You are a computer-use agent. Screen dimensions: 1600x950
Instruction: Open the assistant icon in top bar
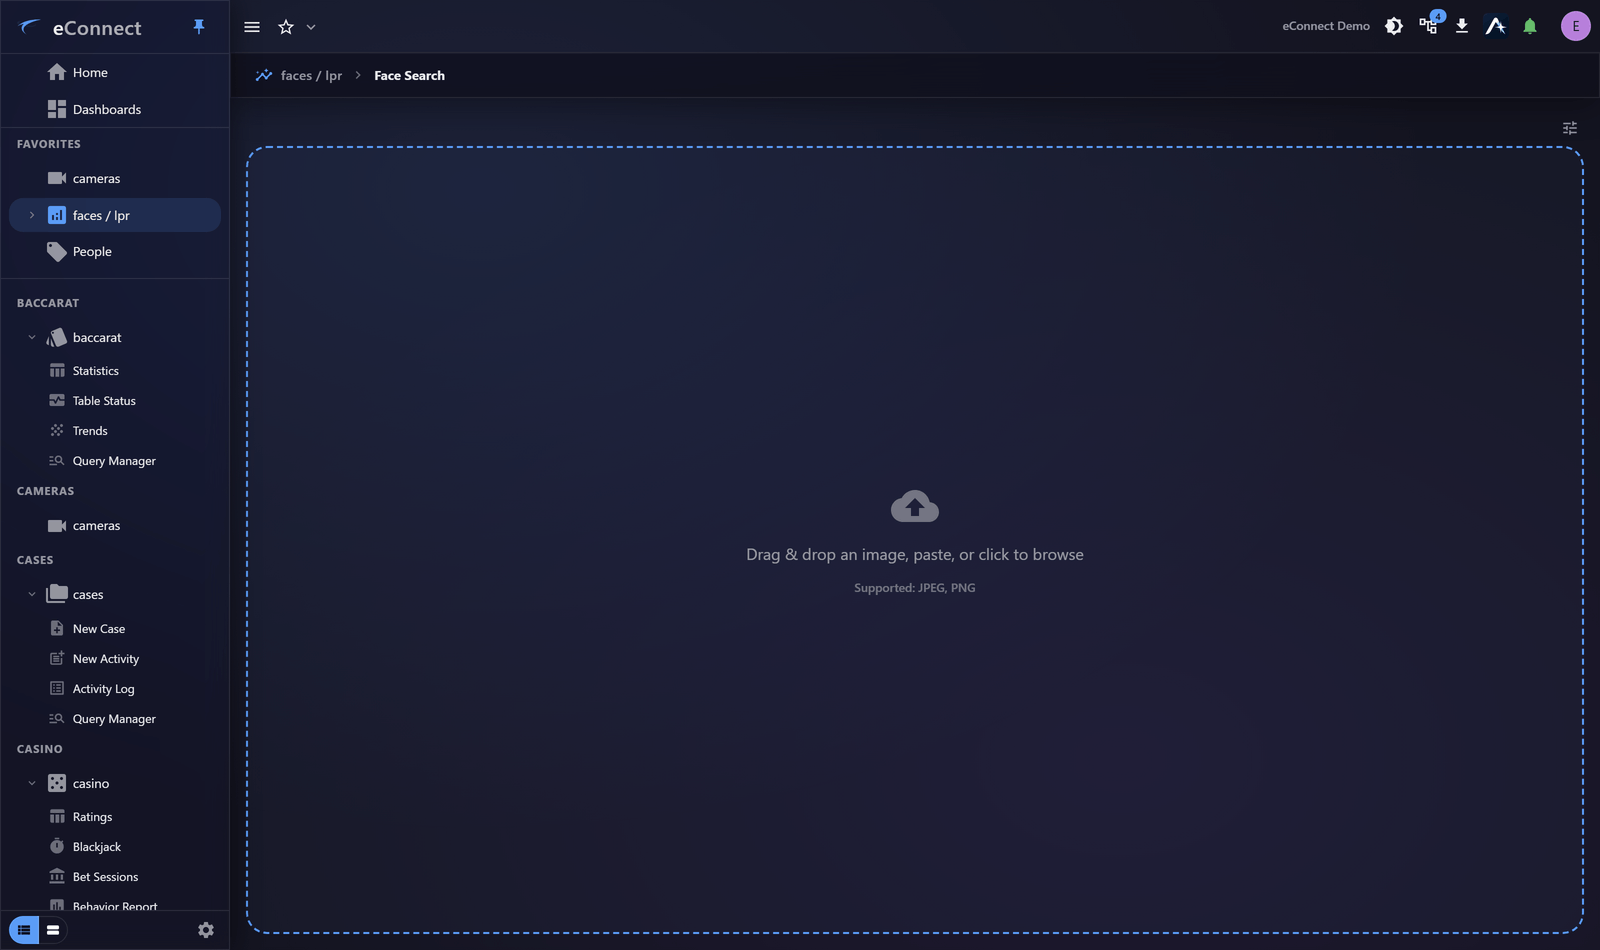coord(1496,26)
